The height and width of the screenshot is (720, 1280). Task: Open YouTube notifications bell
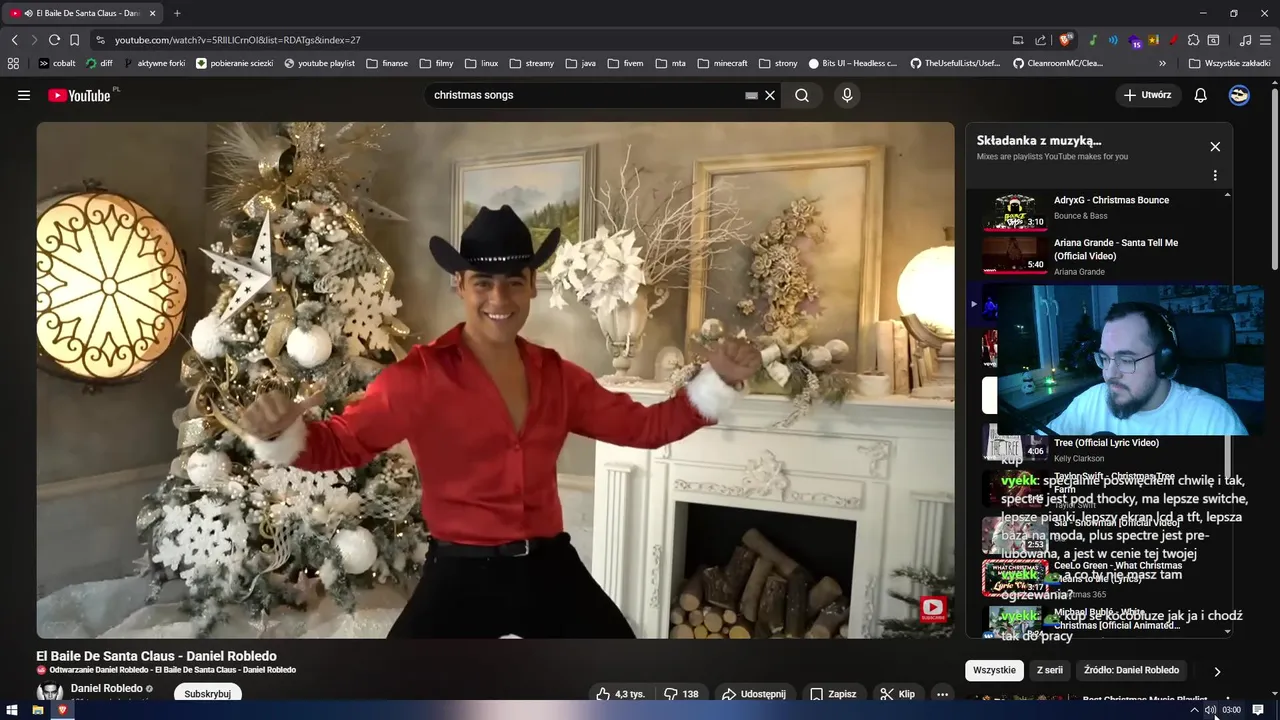1201,95
